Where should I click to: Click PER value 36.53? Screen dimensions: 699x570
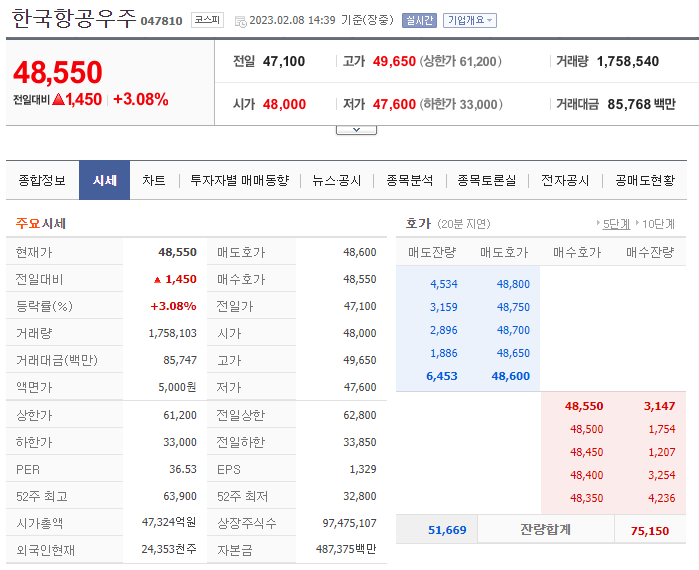pos(183,469)
